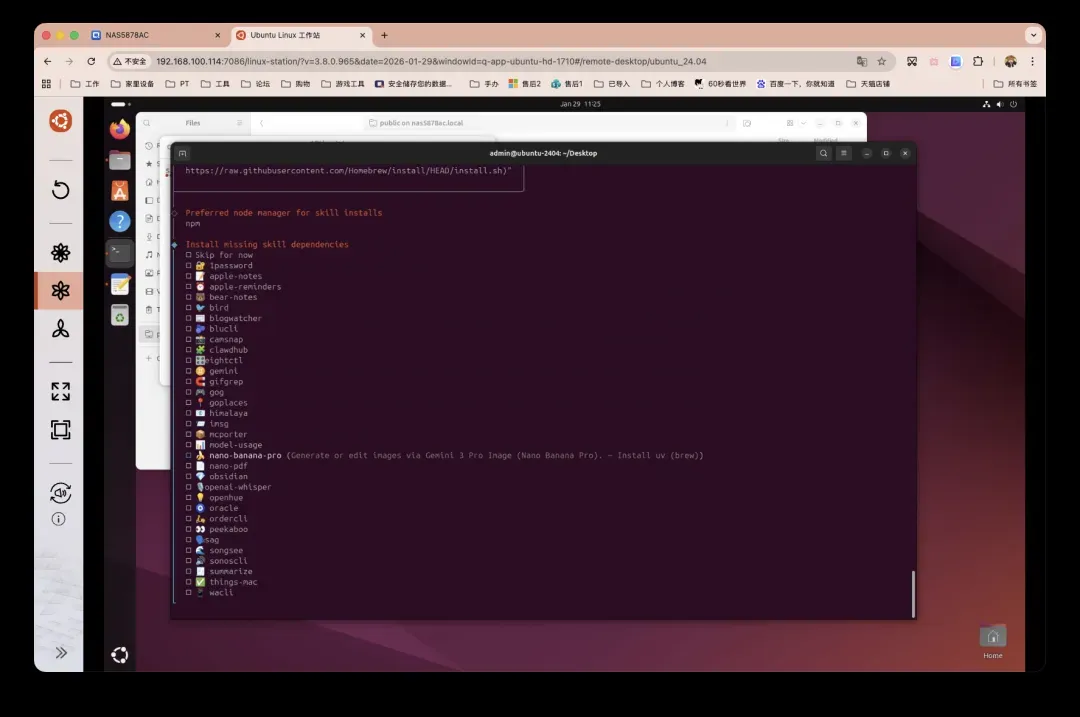
Task: Open the 工具 bookmarks folder
Action: (x=215, y=84)
